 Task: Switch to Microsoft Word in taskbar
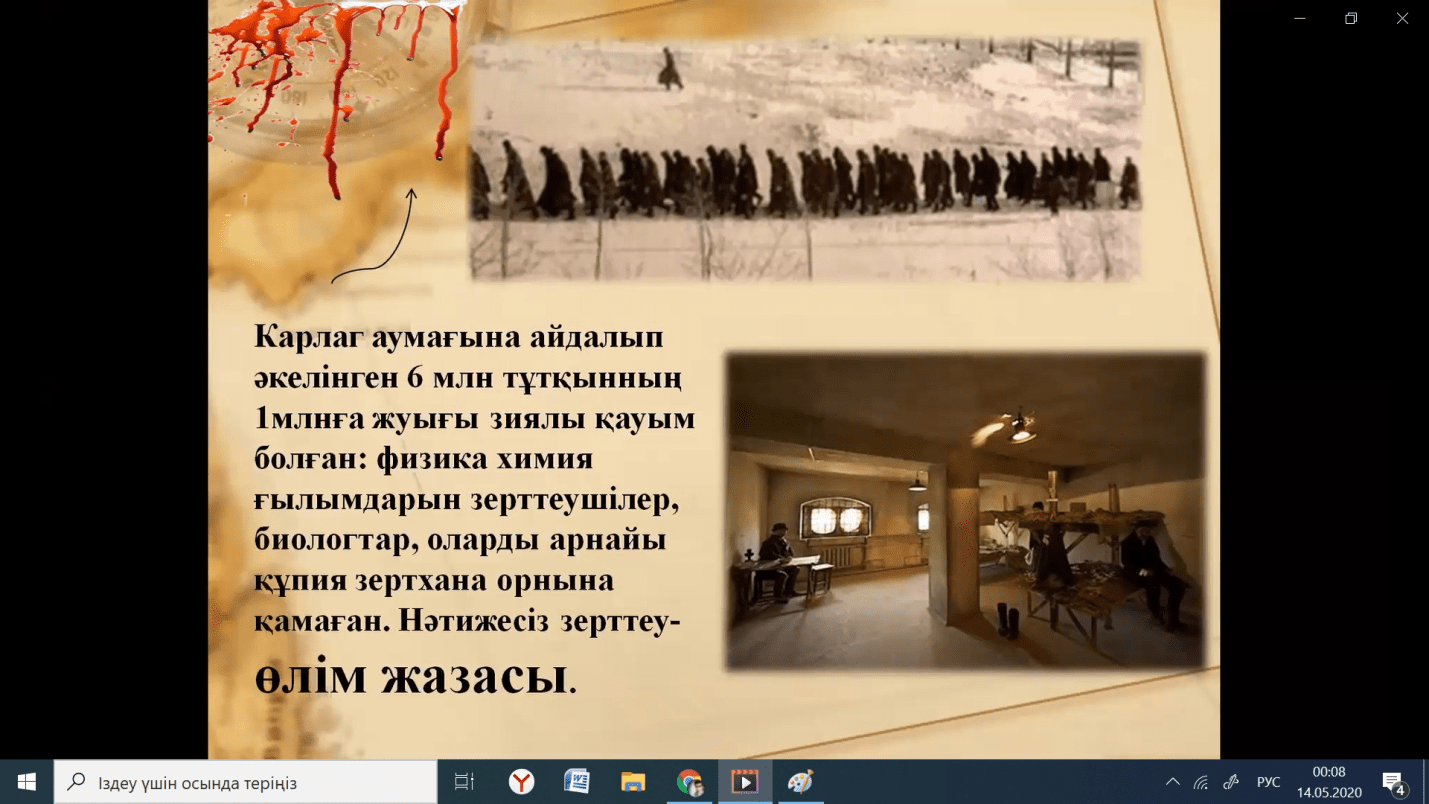[577, 782]
